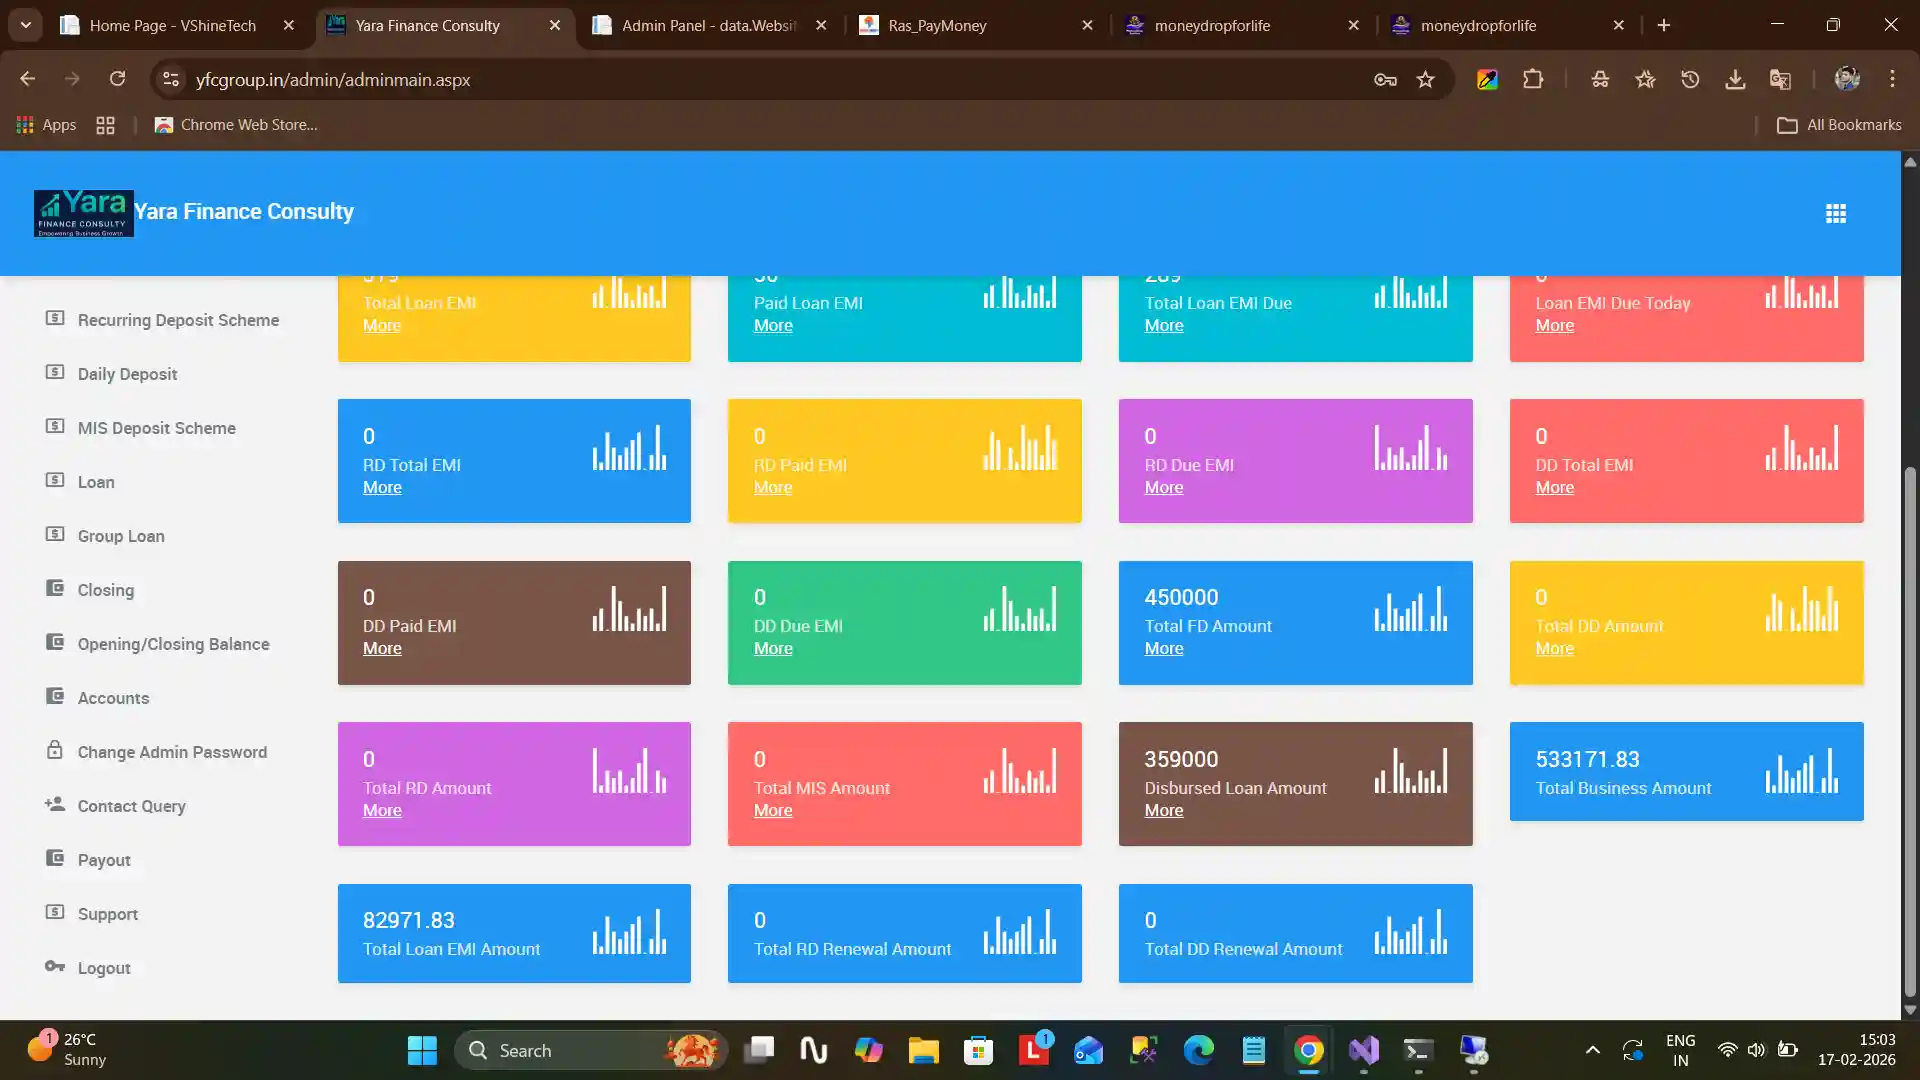Click the Contact Query person icon

(55, 804)
